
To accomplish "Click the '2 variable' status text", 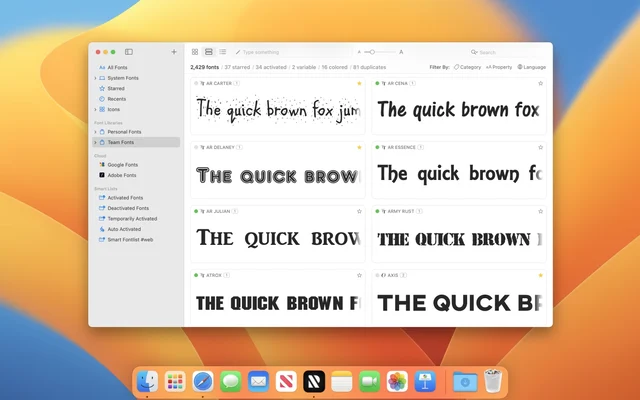I will [x=304, y=67].
